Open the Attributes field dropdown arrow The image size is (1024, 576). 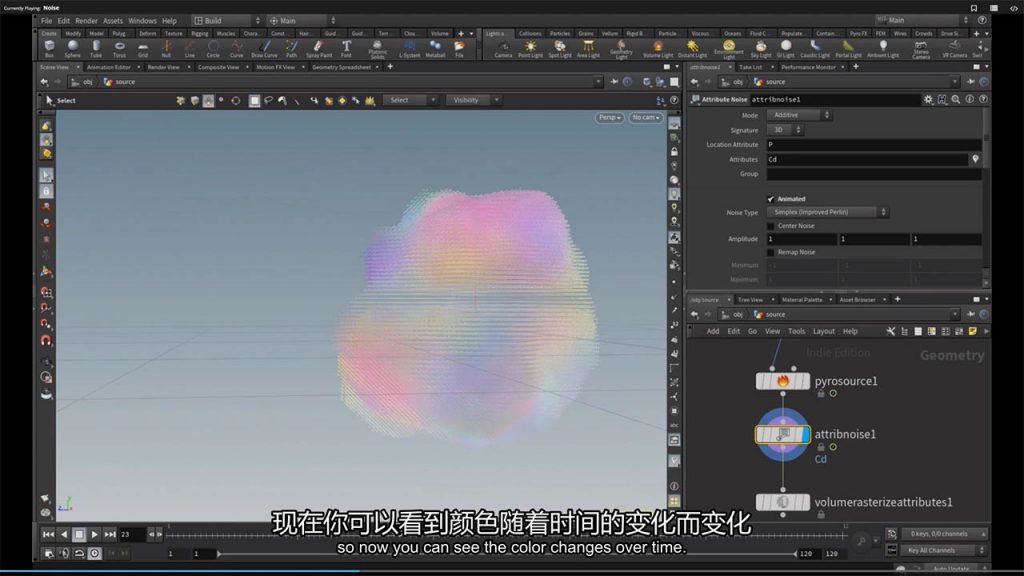[975, 159]
